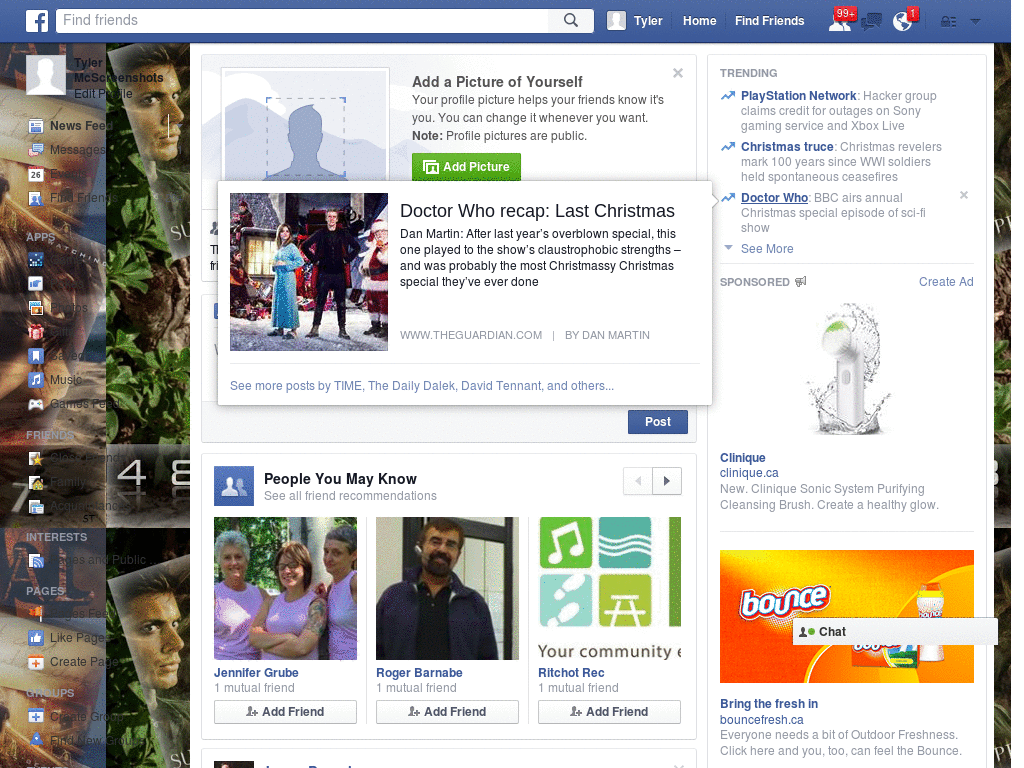The image size is (1024, 768).
Task: Click See all friend recommendations
Action: click(x=350, y=496)
